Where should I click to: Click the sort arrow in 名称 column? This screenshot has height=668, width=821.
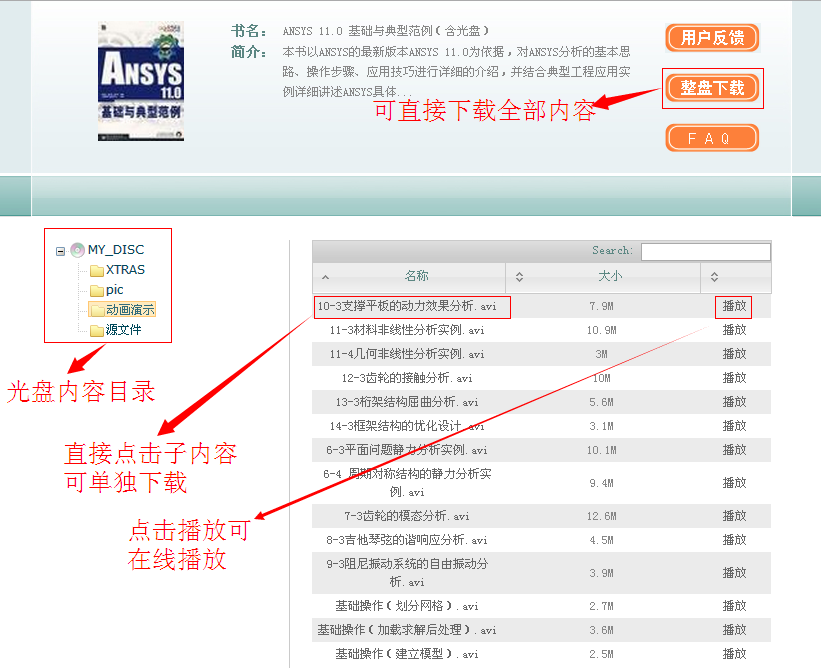click(326, 277)
